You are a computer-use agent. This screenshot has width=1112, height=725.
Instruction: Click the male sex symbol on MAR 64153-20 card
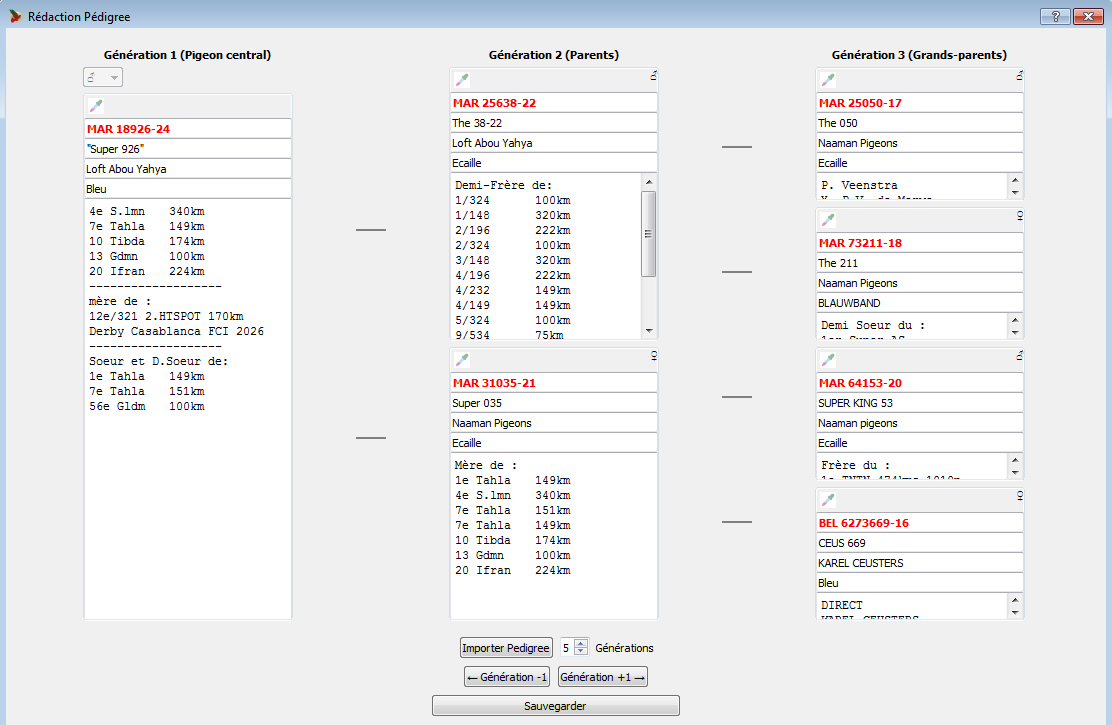click(1020, 355)
